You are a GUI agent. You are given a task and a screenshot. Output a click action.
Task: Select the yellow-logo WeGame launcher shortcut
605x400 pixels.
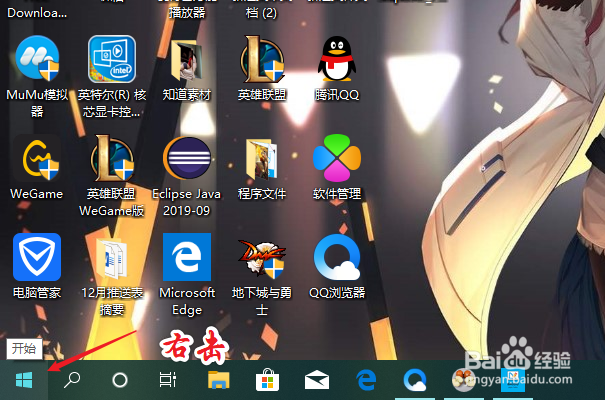tap(37, 158)
